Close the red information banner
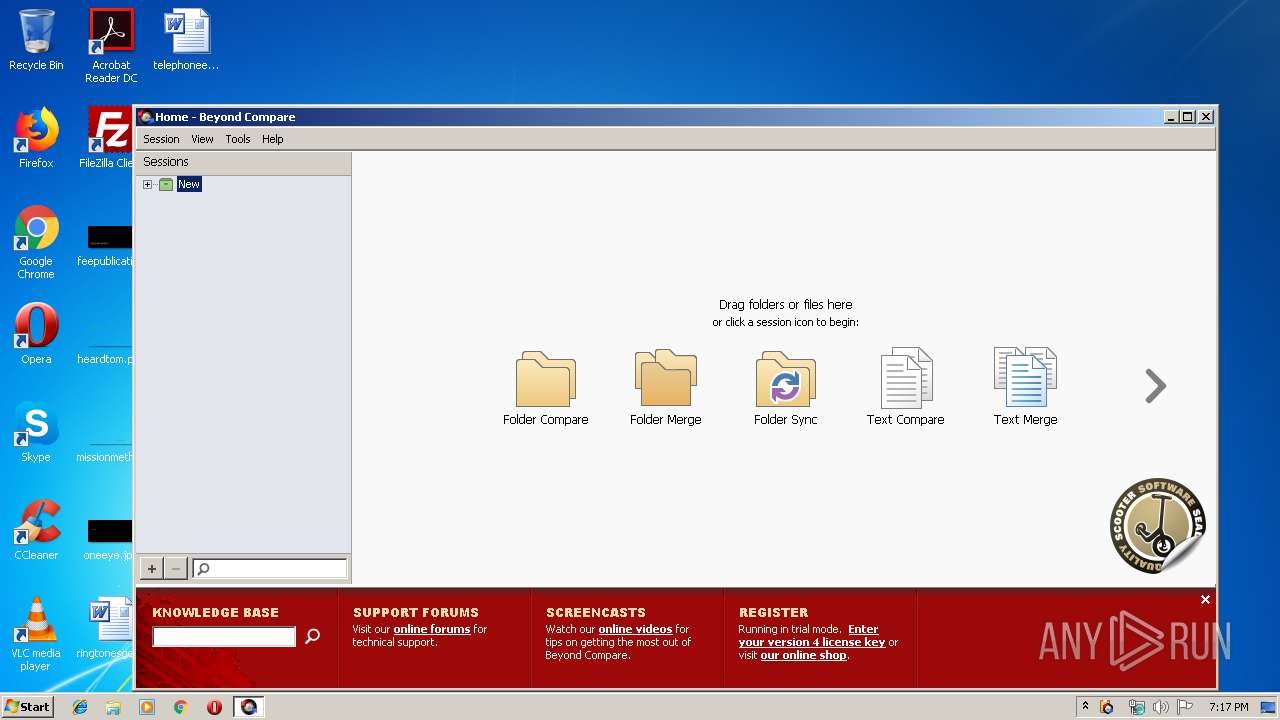The height and width of the screenshot is (720, 1280). click(1205, 599)
